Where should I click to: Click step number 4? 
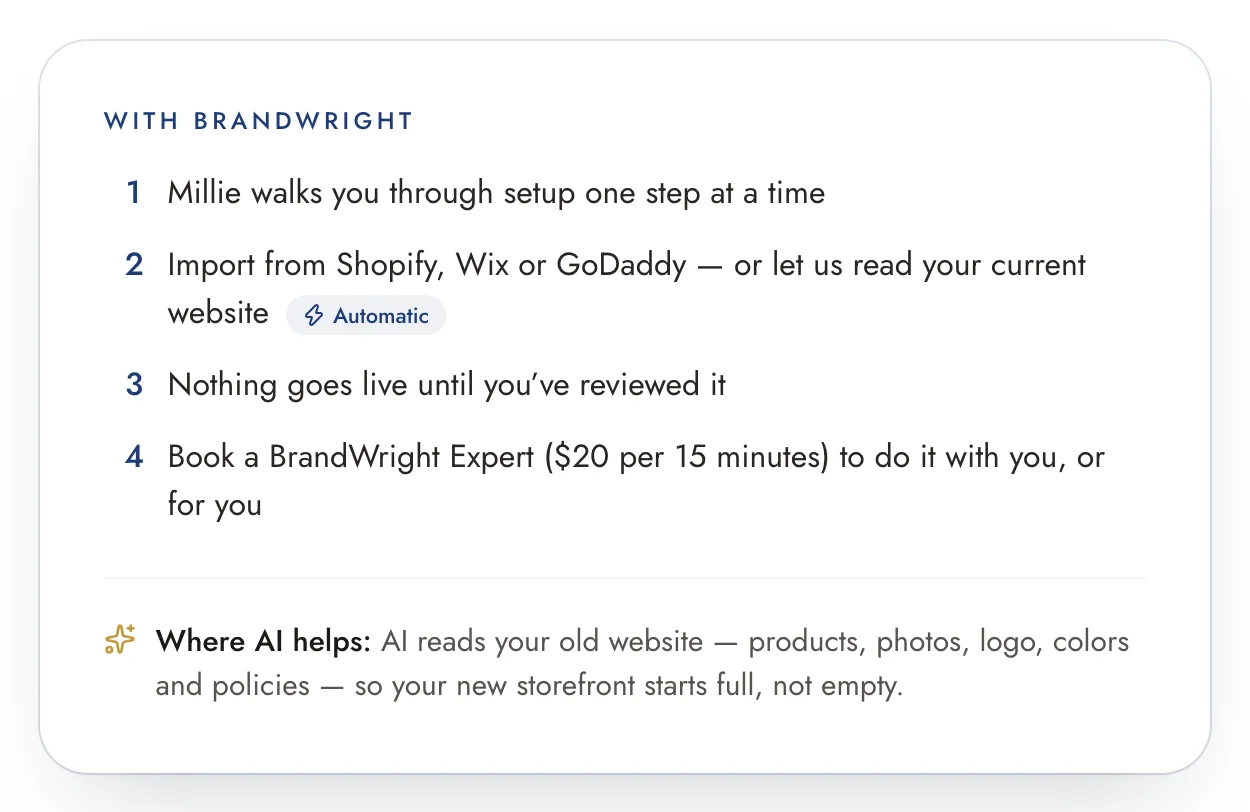(134, 457)
